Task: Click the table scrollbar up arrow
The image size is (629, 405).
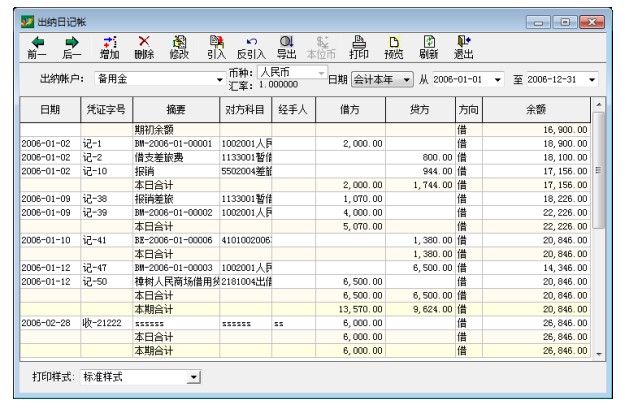Action: [599, 105]
